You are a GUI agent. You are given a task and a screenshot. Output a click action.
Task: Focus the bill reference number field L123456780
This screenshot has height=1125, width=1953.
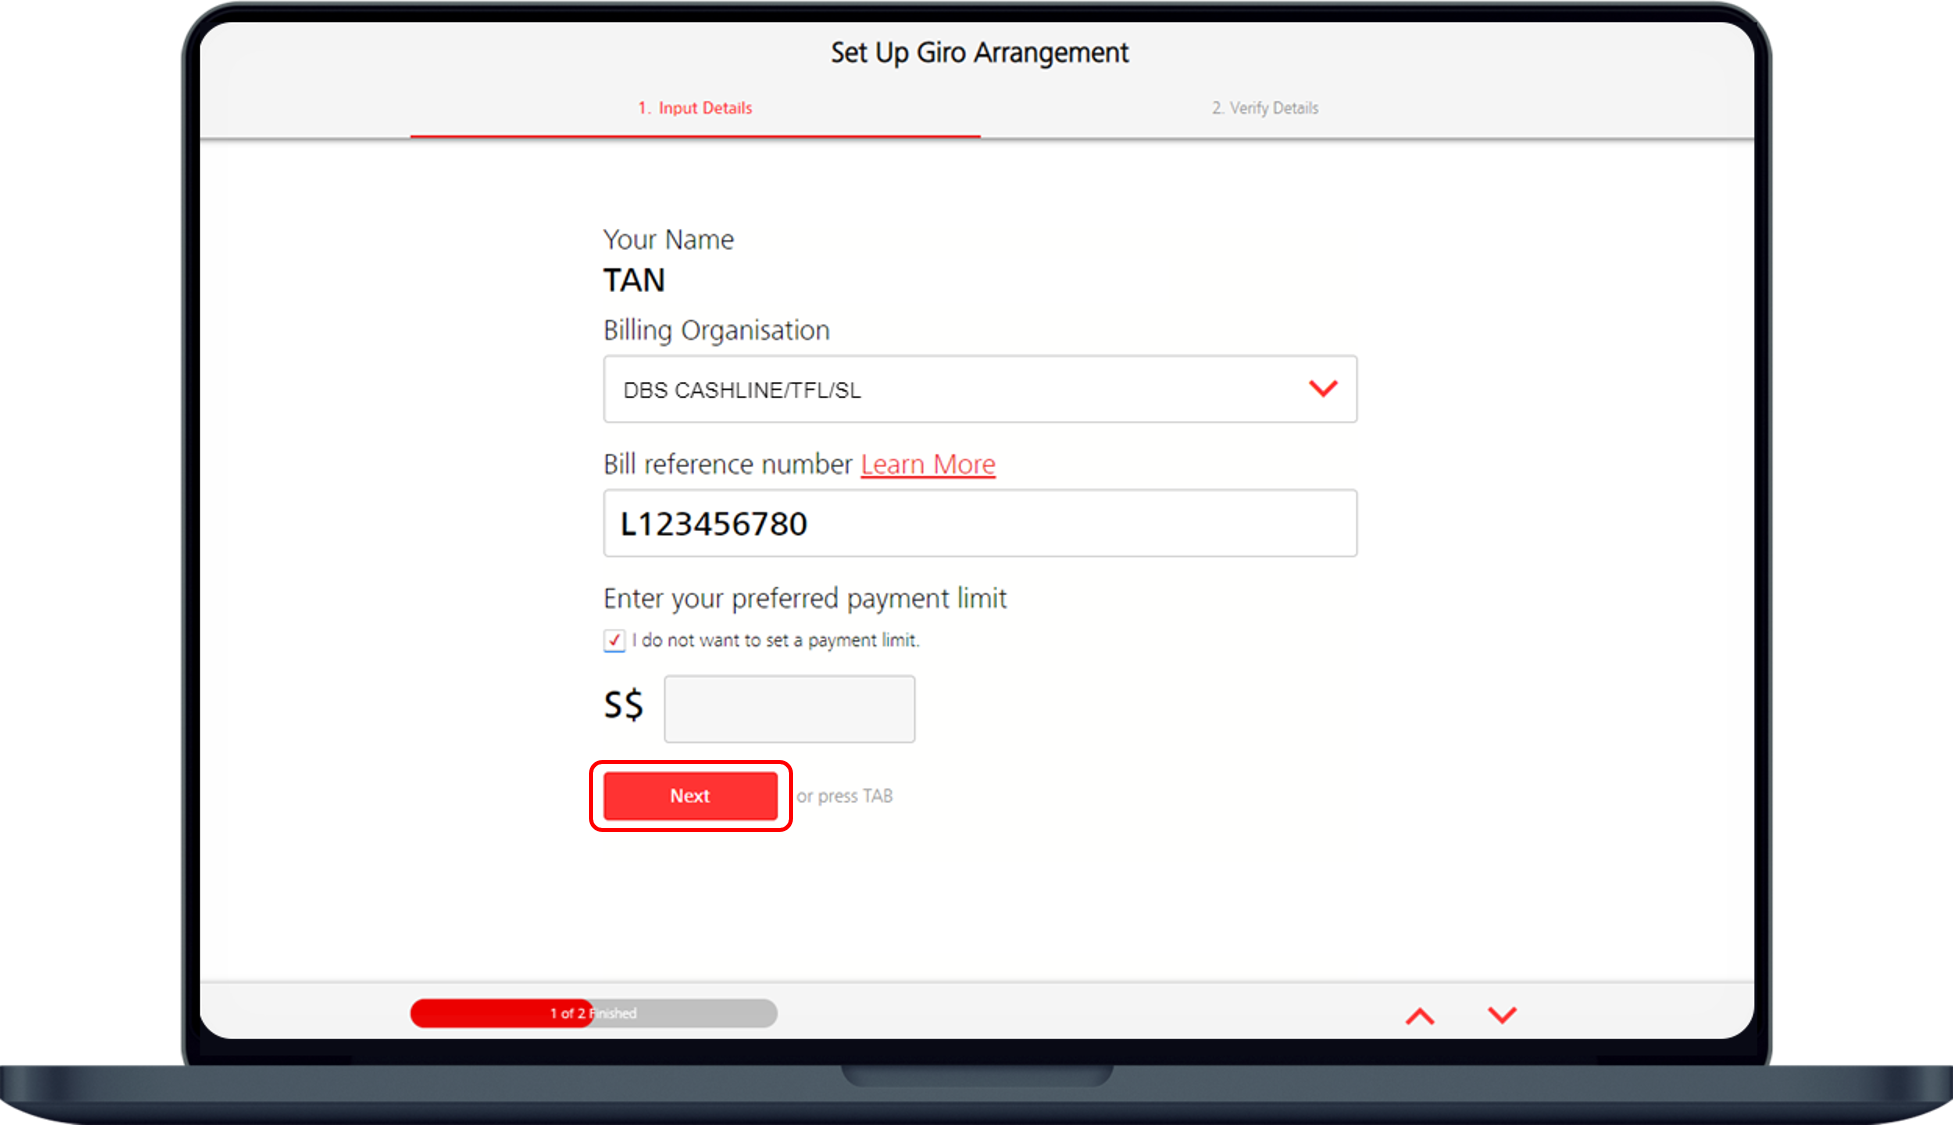[980, 523]
